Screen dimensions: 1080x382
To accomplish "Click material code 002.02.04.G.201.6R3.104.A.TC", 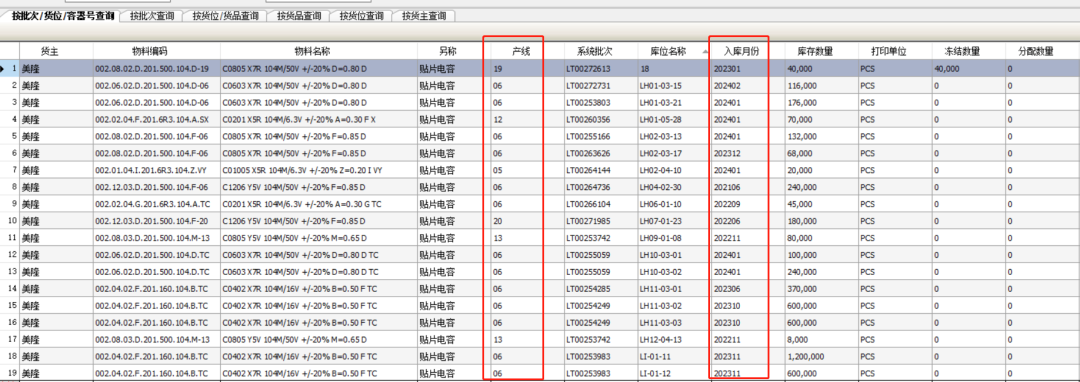I will tap(152, 204).
